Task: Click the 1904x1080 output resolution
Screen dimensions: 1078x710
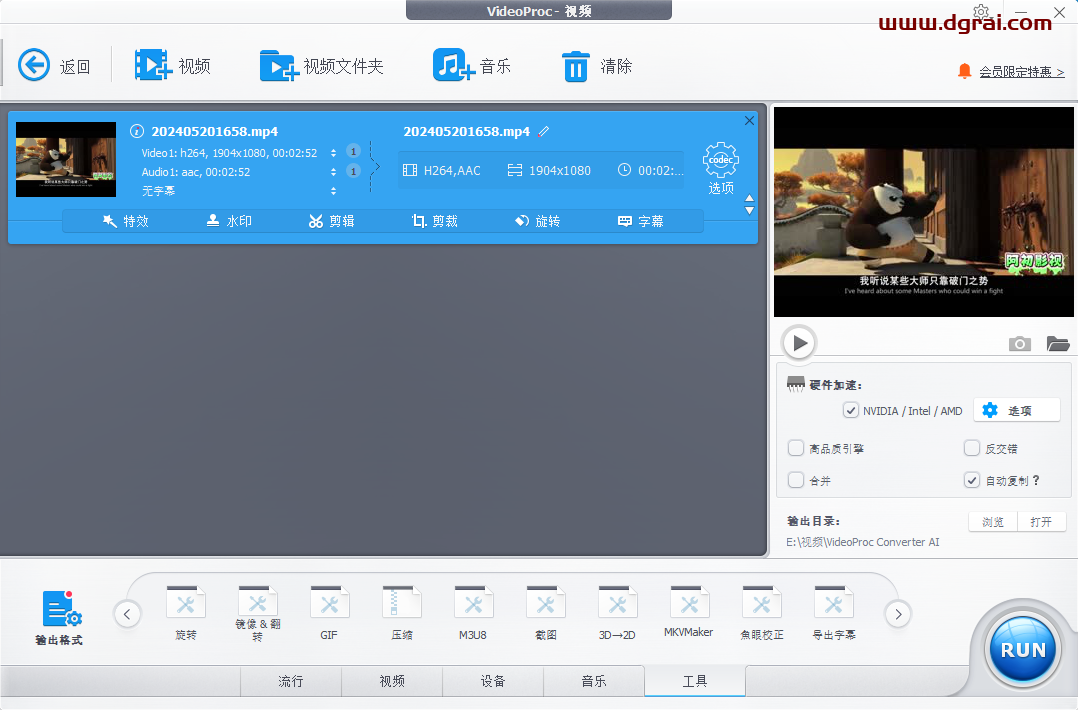Action: [x=549, y=170]
